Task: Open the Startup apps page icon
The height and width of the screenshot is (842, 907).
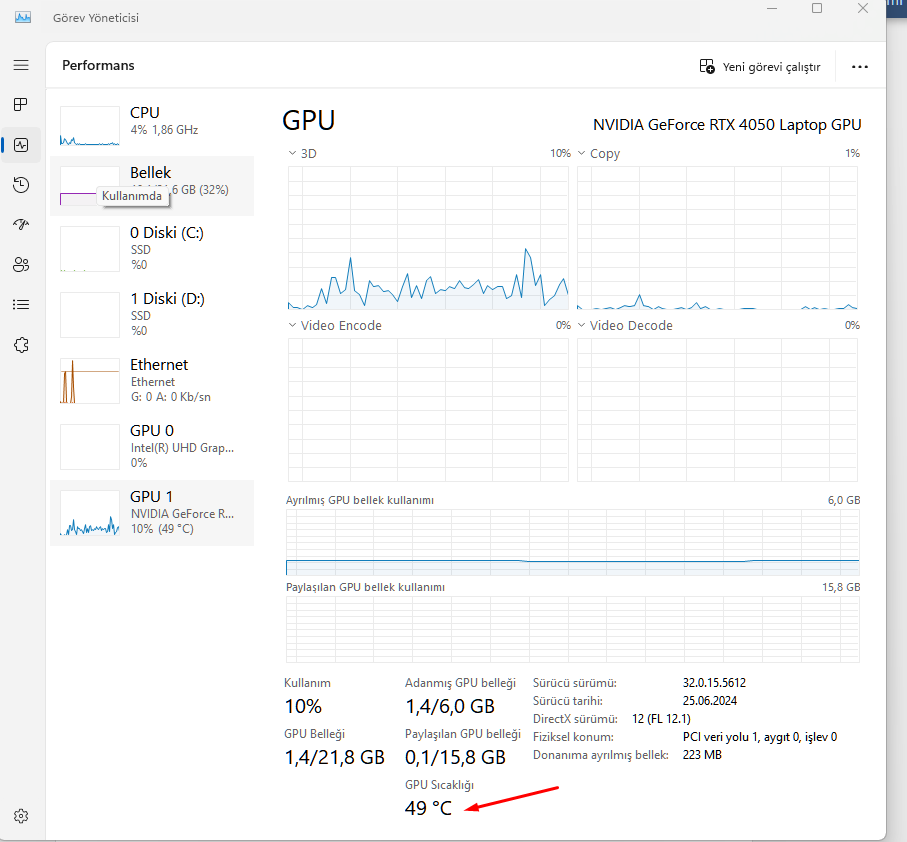Action: coord(21,225)
